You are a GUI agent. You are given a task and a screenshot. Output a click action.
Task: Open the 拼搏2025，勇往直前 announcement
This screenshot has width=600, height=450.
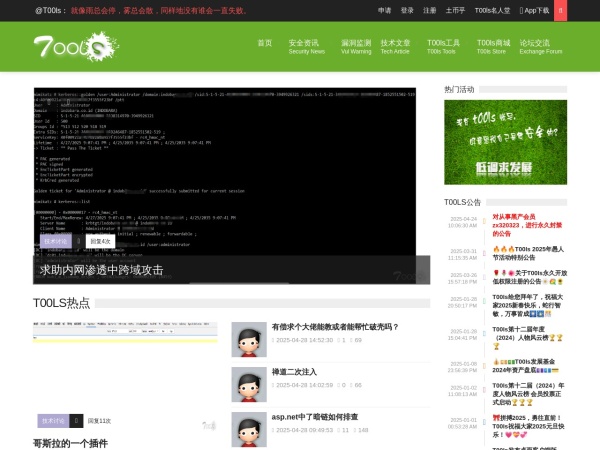click(x=528, y=426)
